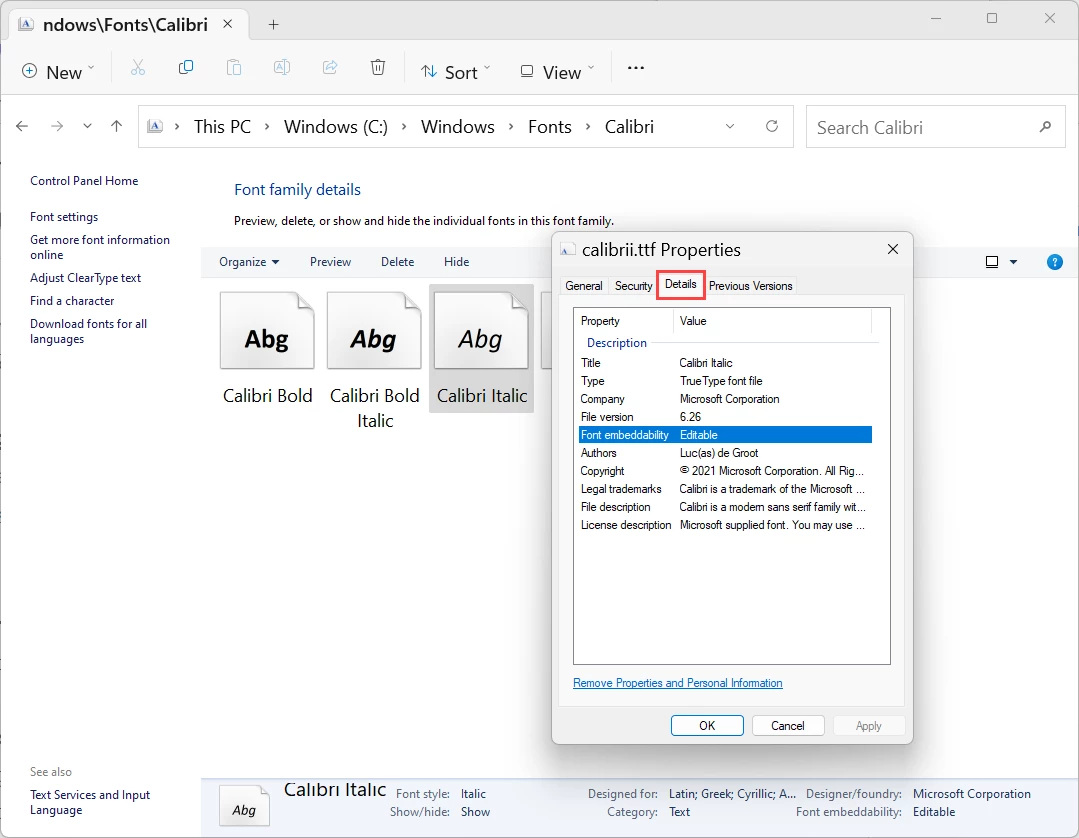
Task: Open Get more font information online
Action: pos(100,247)
